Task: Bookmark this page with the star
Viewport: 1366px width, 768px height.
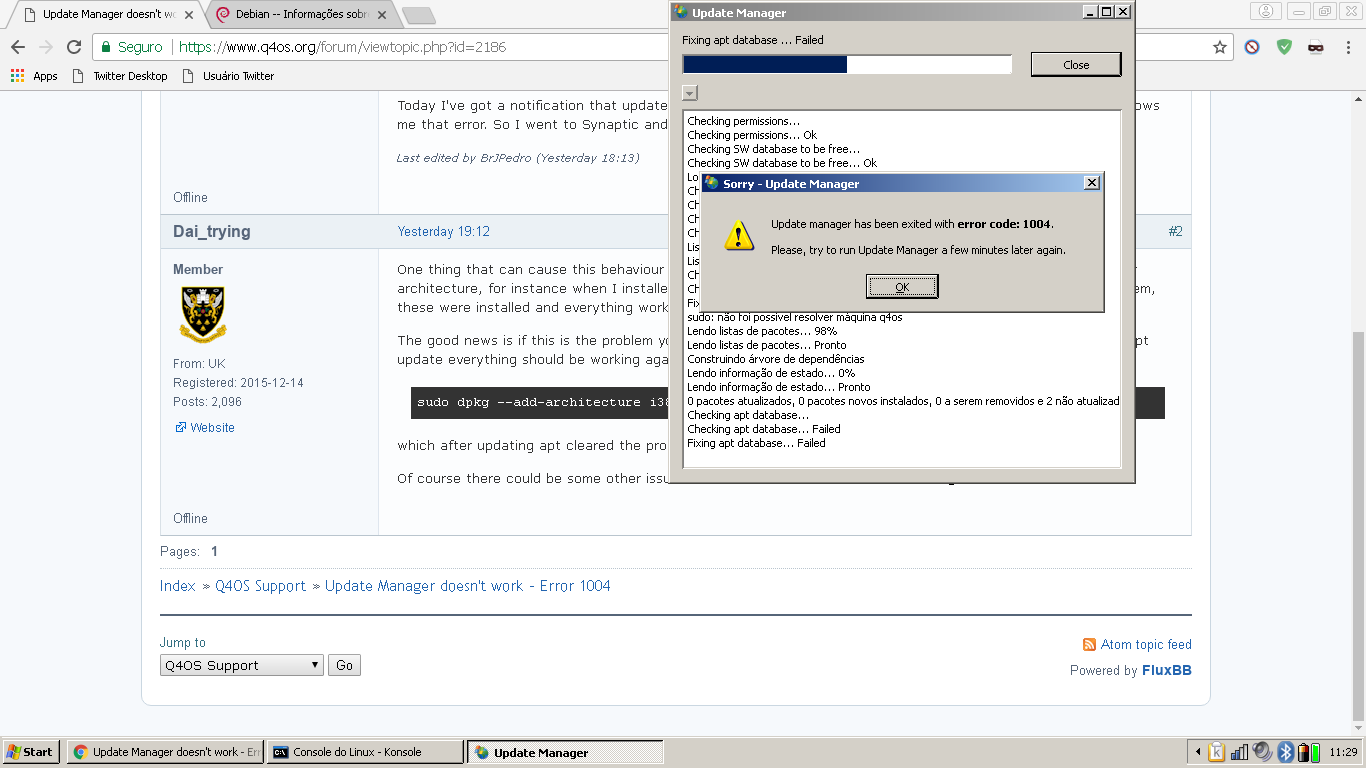Action: pos(1220,47)
